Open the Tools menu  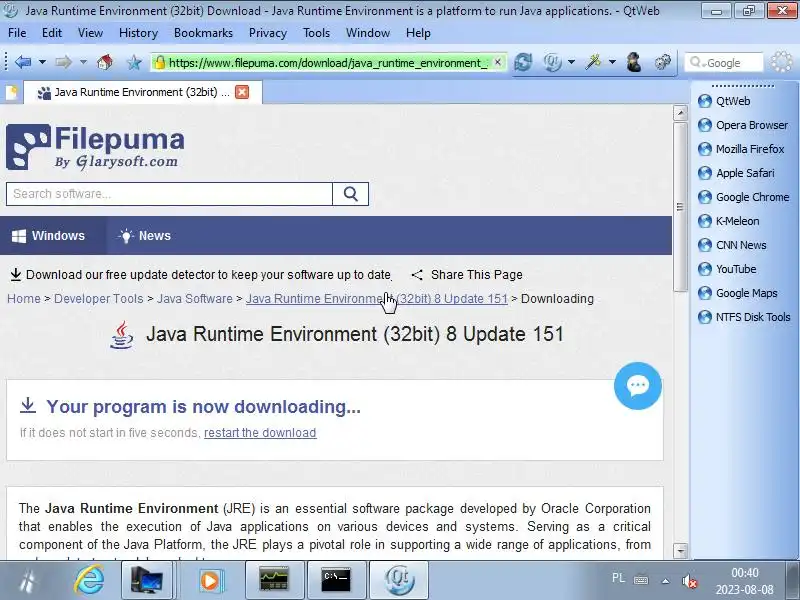point(316,33)
